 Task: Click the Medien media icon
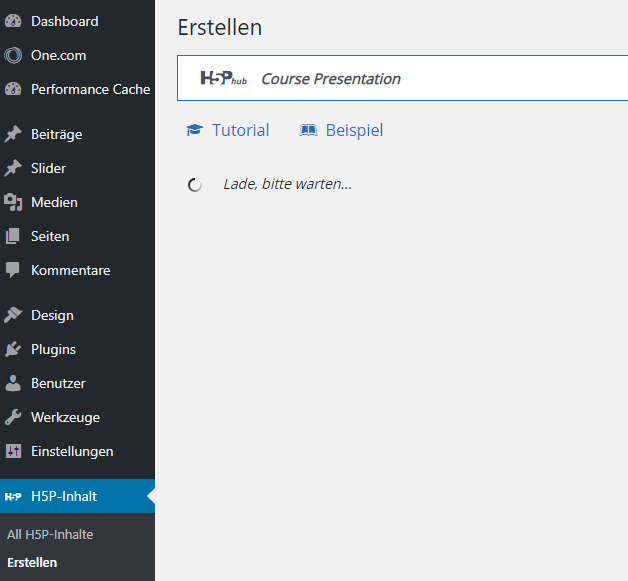tap(13, 202)
